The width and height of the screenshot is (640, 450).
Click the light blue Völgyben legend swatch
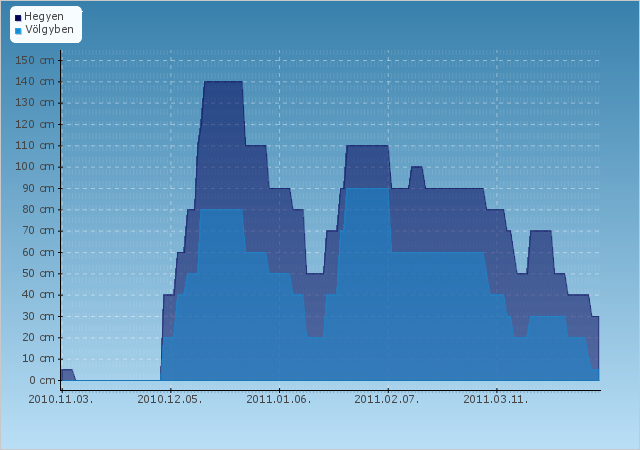[x=18, y=31]
